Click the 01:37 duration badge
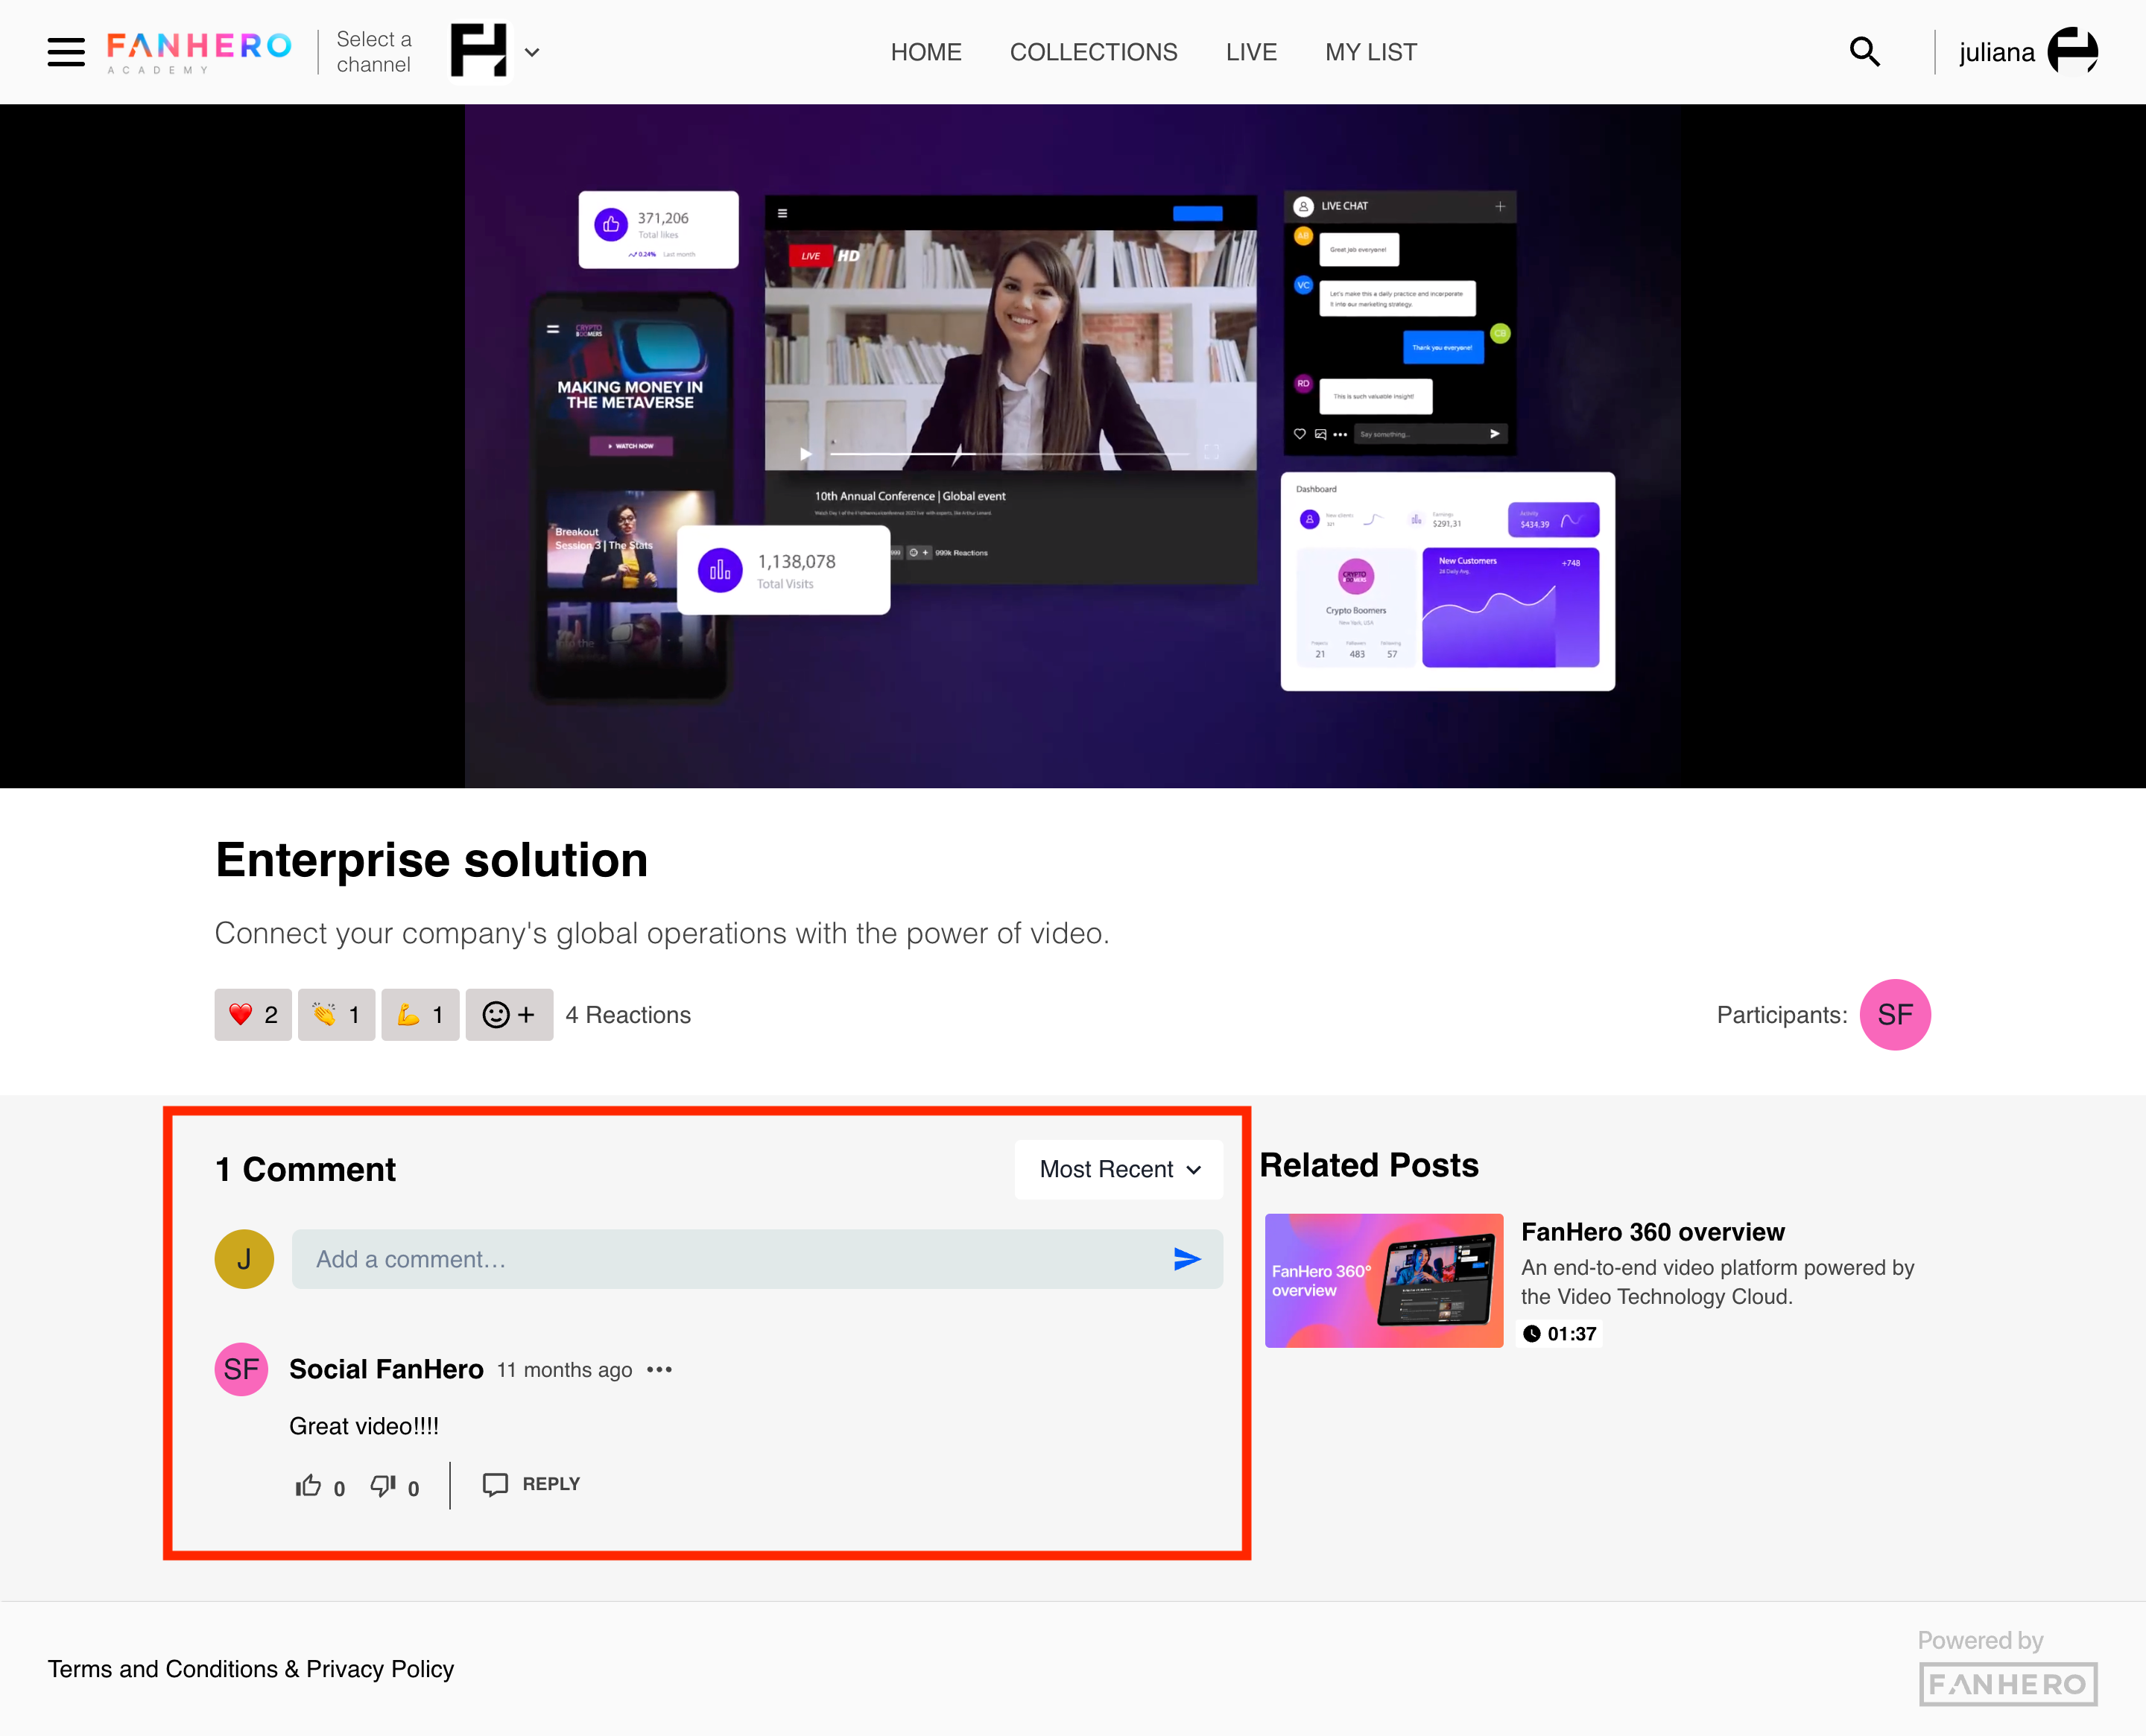Screen dimensions: 2146x1736 click(x=1559, y=1333)
